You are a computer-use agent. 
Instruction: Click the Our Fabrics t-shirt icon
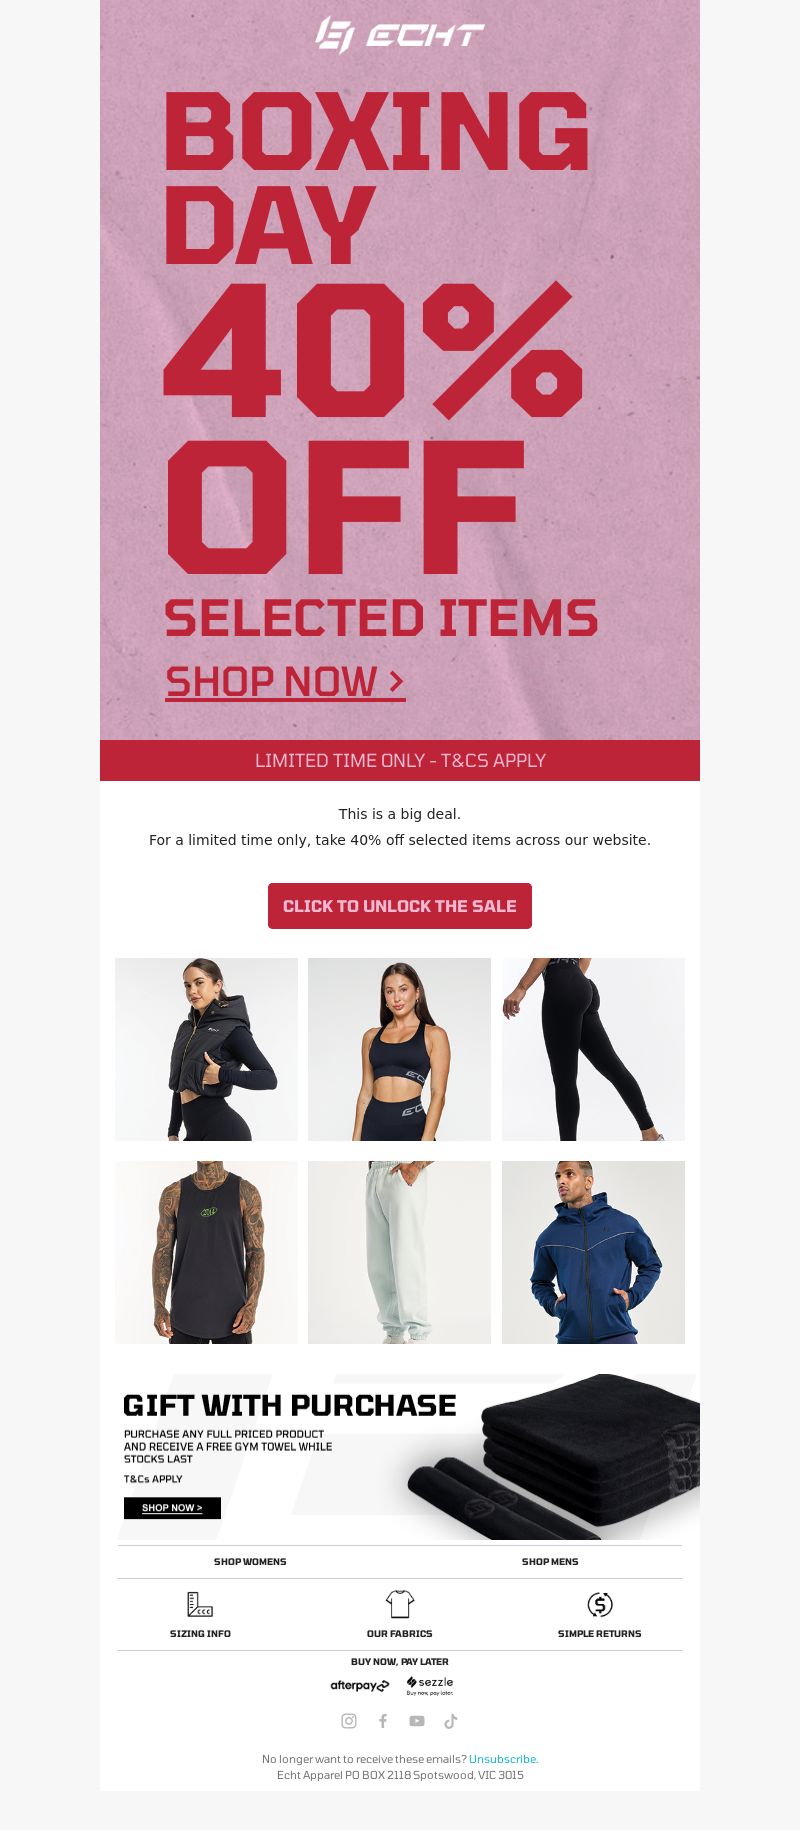(x=400, y=1604)
